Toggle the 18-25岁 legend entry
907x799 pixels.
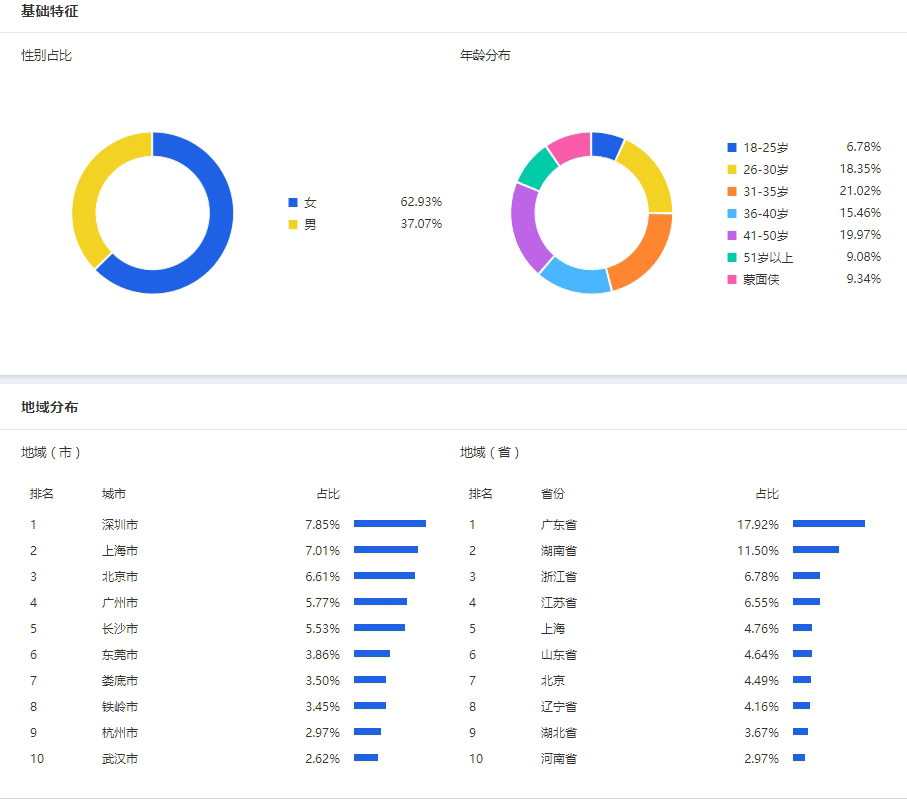pyautogui.click(x=765, y=147)
